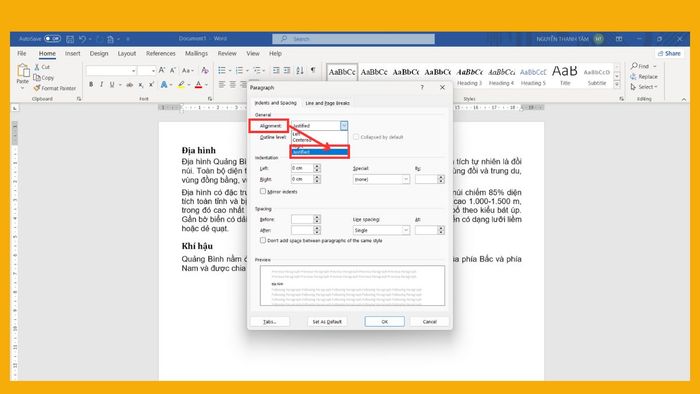Click the Undo arrow in title bar

point(82,39)
